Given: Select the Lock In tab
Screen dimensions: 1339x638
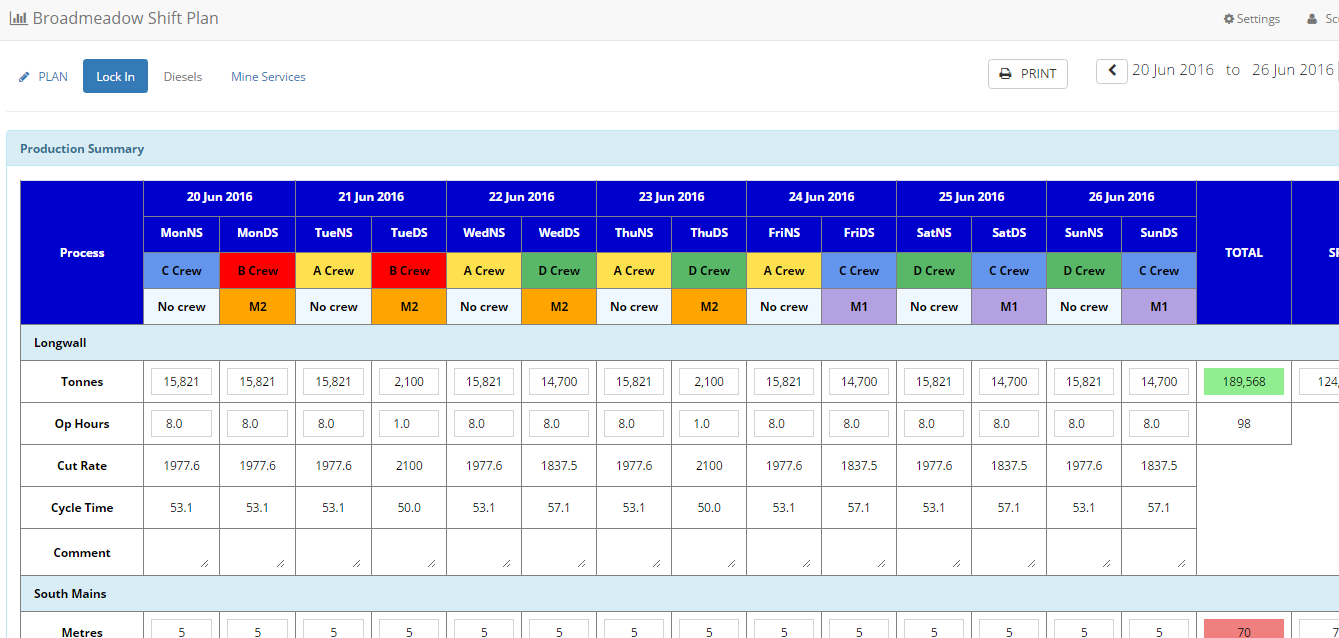Looking at the screenshot, I should pyautogui.click(x=115, y=77).
